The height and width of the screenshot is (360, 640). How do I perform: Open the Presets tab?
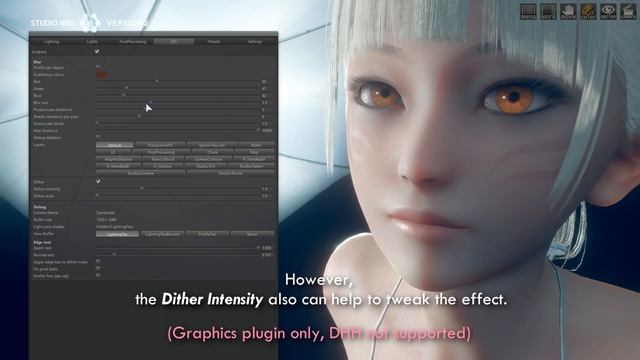coord(214,42)
